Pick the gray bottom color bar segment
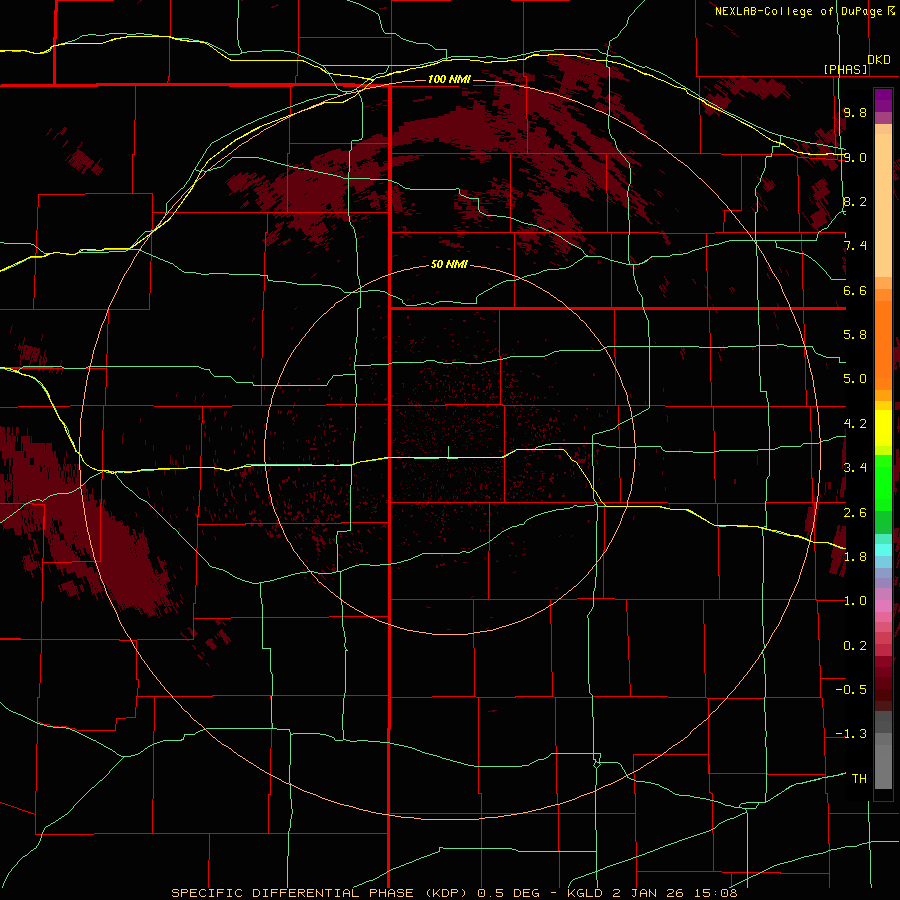The width and height of the screenshot is (900, 900). coord(883,767)
